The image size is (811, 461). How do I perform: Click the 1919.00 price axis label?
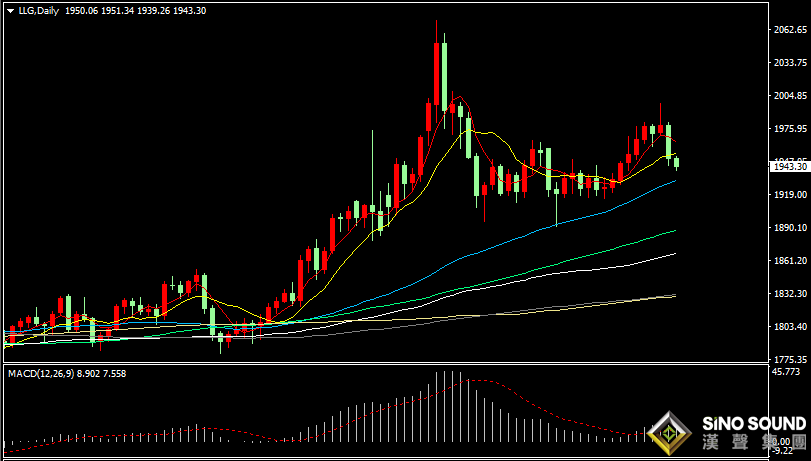790,195
